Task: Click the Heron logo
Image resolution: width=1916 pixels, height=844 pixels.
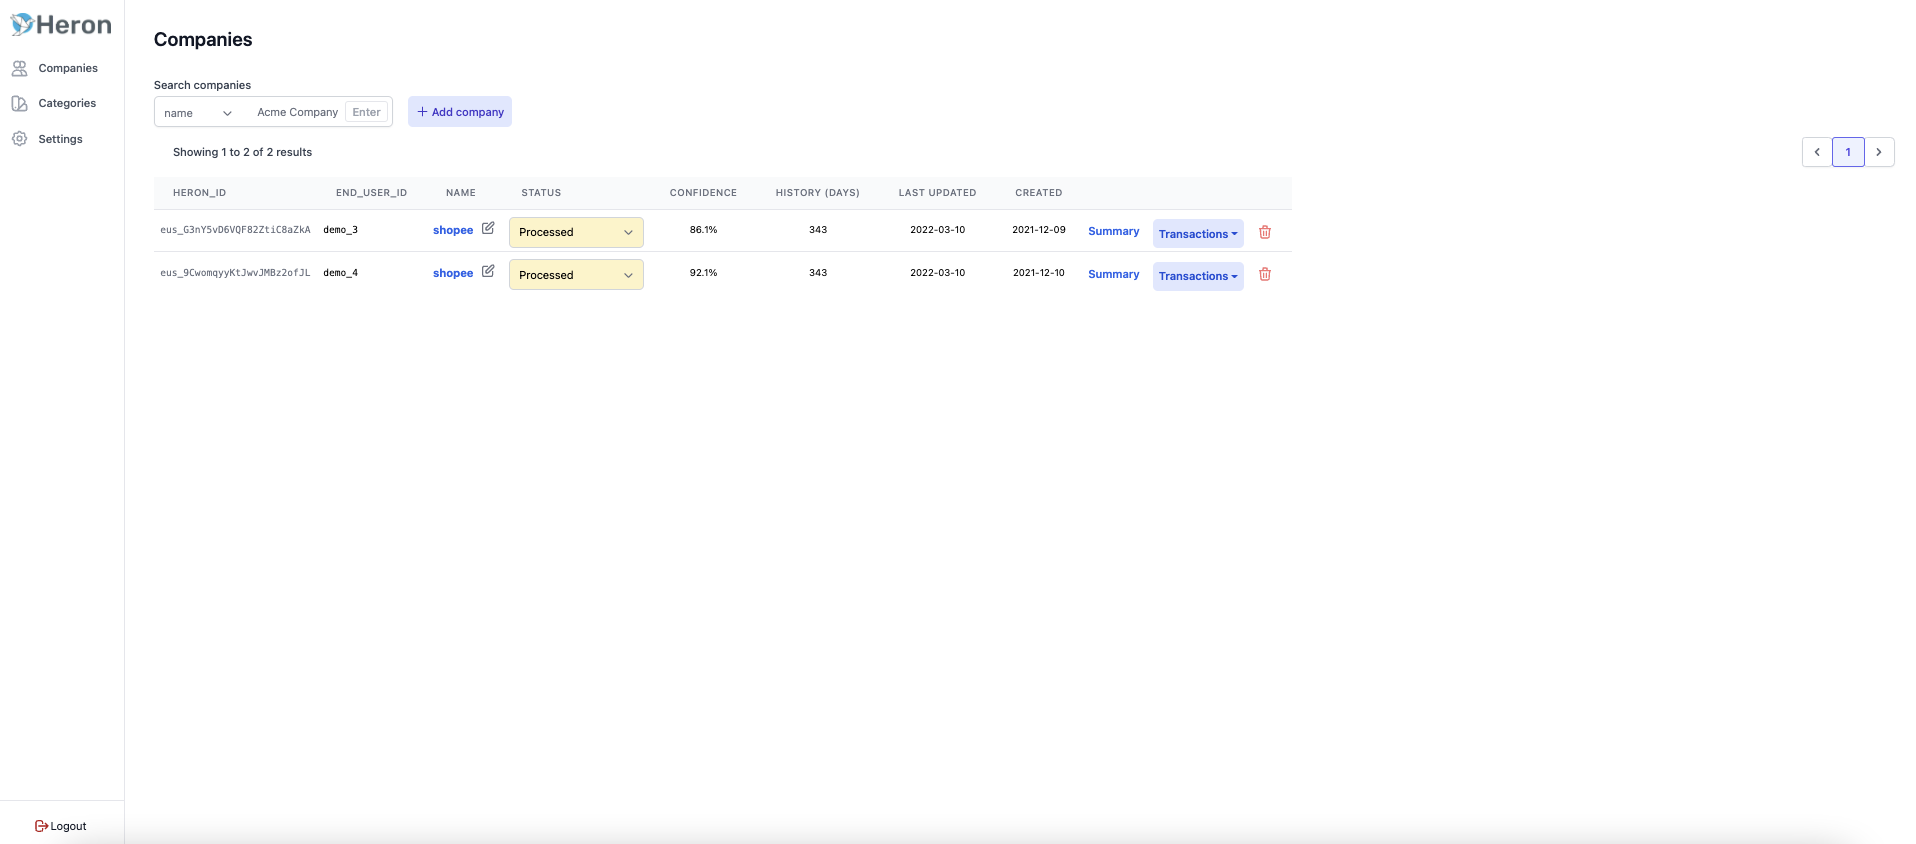Action: pyautogui.click(x=61, y=25)
